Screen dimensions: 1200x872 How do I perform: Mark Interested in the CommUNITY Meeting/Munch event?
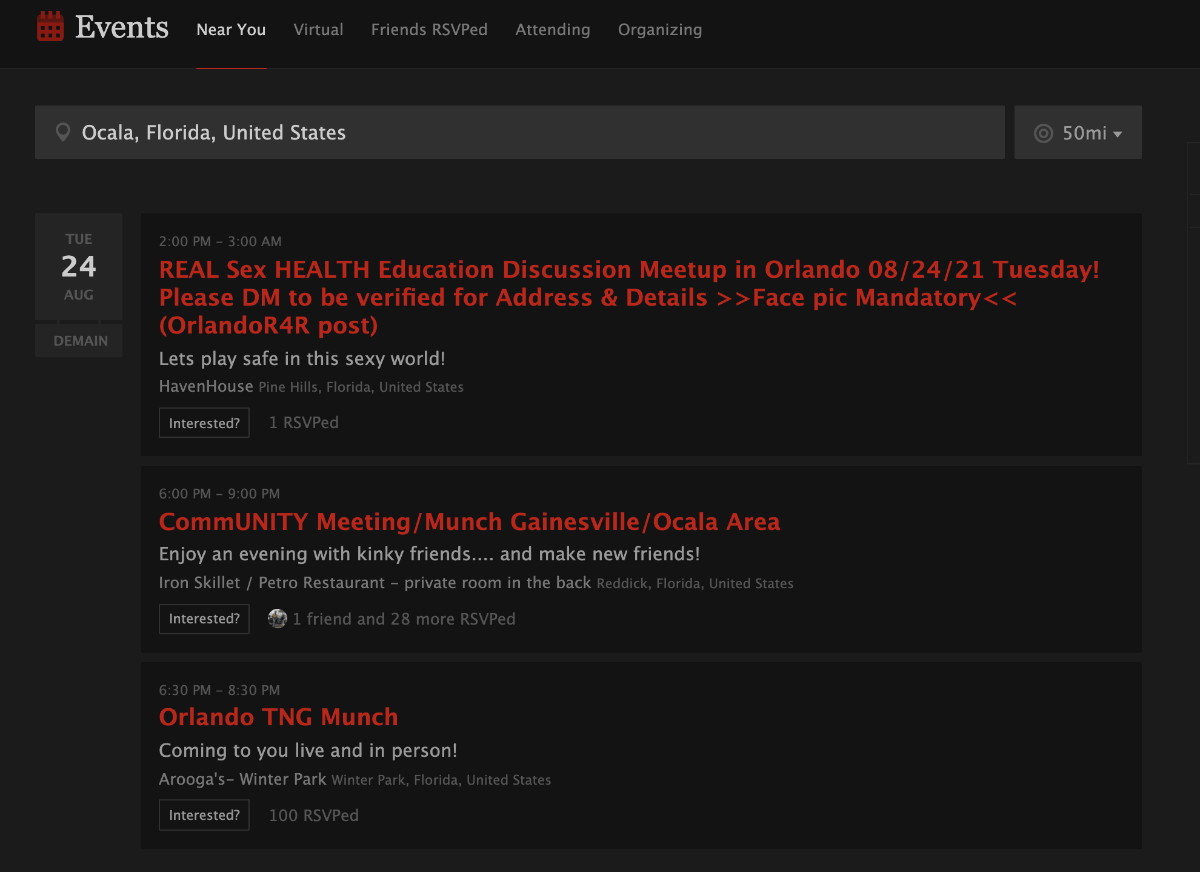point(204,619)
